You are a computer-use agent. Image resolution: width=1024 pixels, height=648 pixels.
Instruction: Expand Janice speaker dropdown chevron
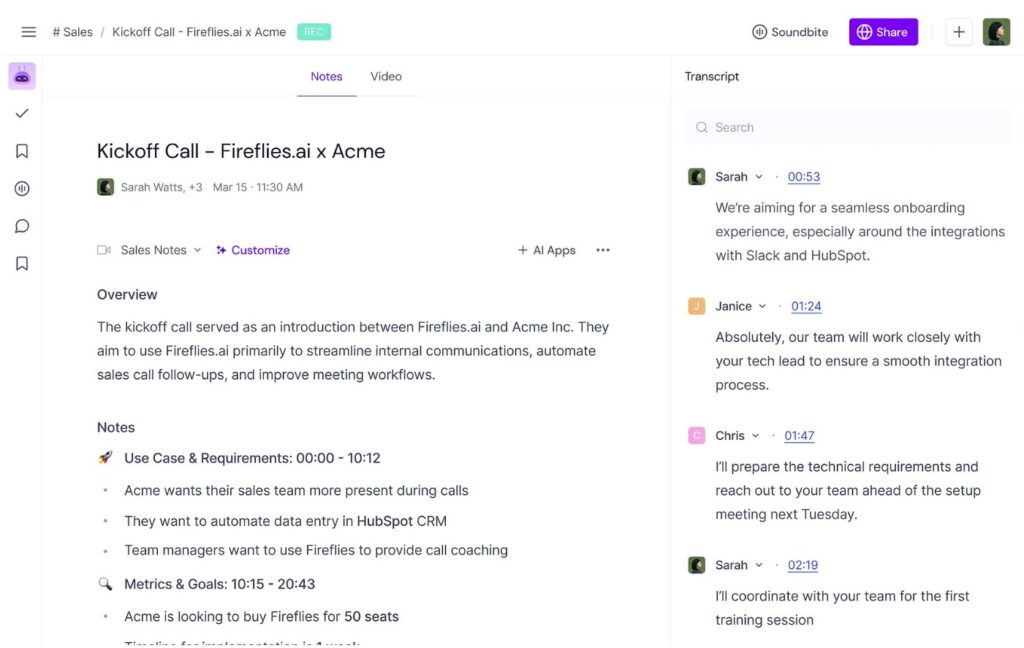tap(762, 306)
